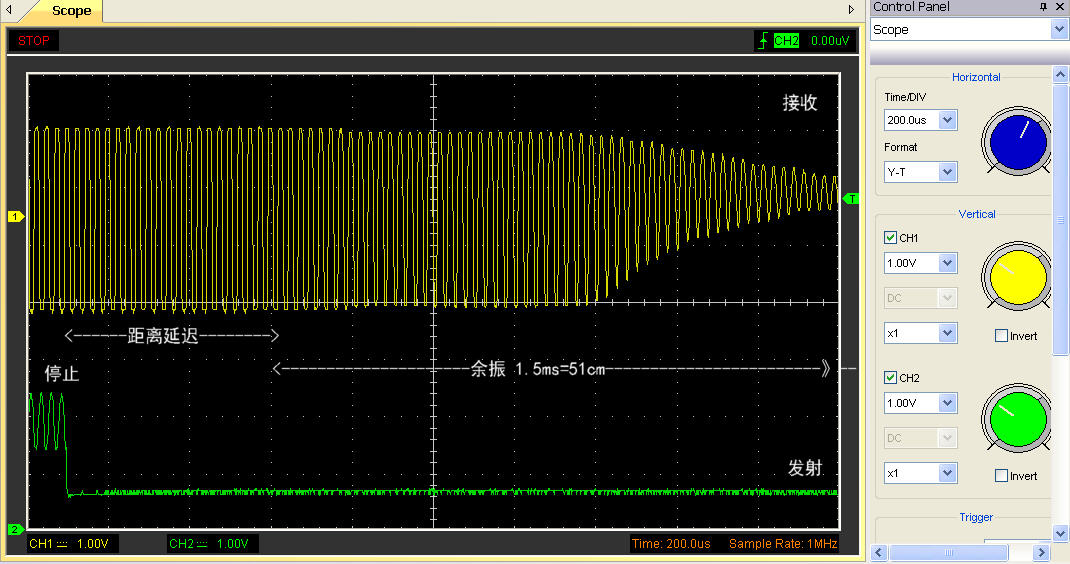
Task: Click the Vertical section label
Action: click(977, 214)
